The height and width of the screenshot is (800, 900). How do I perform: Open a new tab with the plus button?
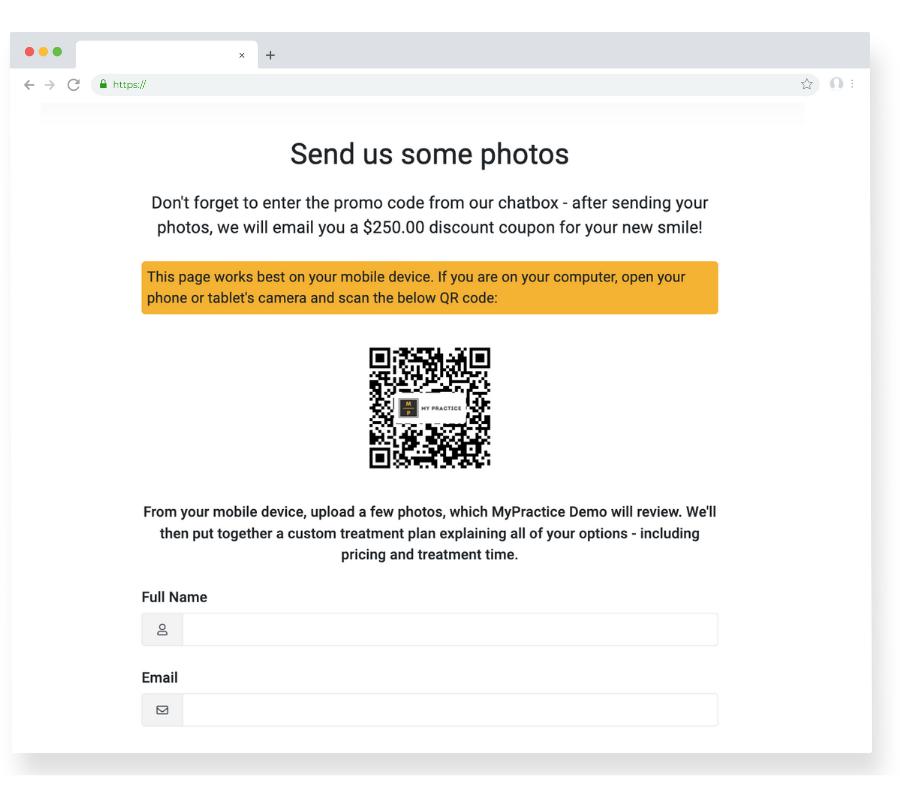tap(270, 55)
